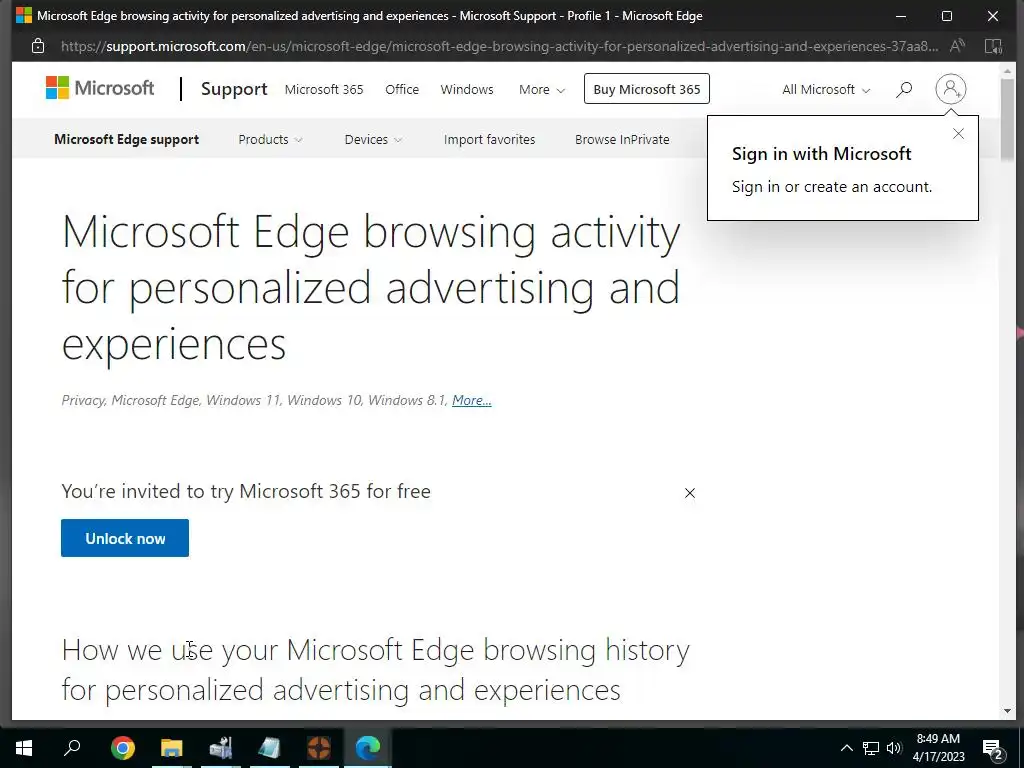View site information lock icon in address bar
This screenshot has height=768, width=1024.
click(38, 46)
